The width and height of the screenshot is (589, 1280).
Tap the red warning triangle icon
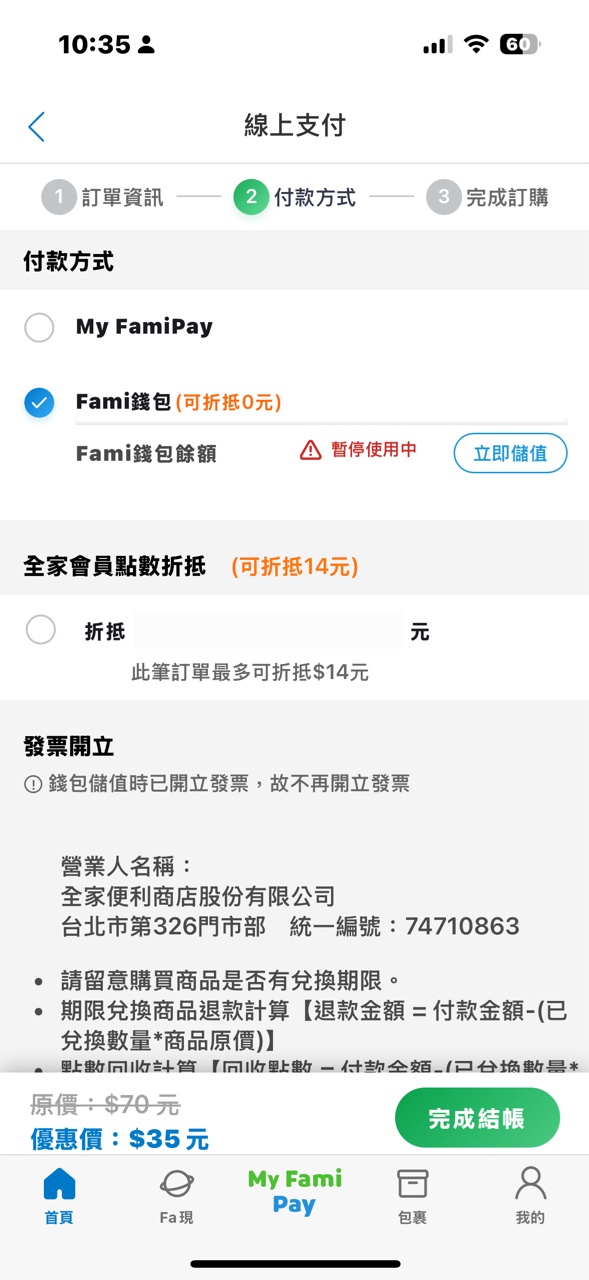[311, 451]
